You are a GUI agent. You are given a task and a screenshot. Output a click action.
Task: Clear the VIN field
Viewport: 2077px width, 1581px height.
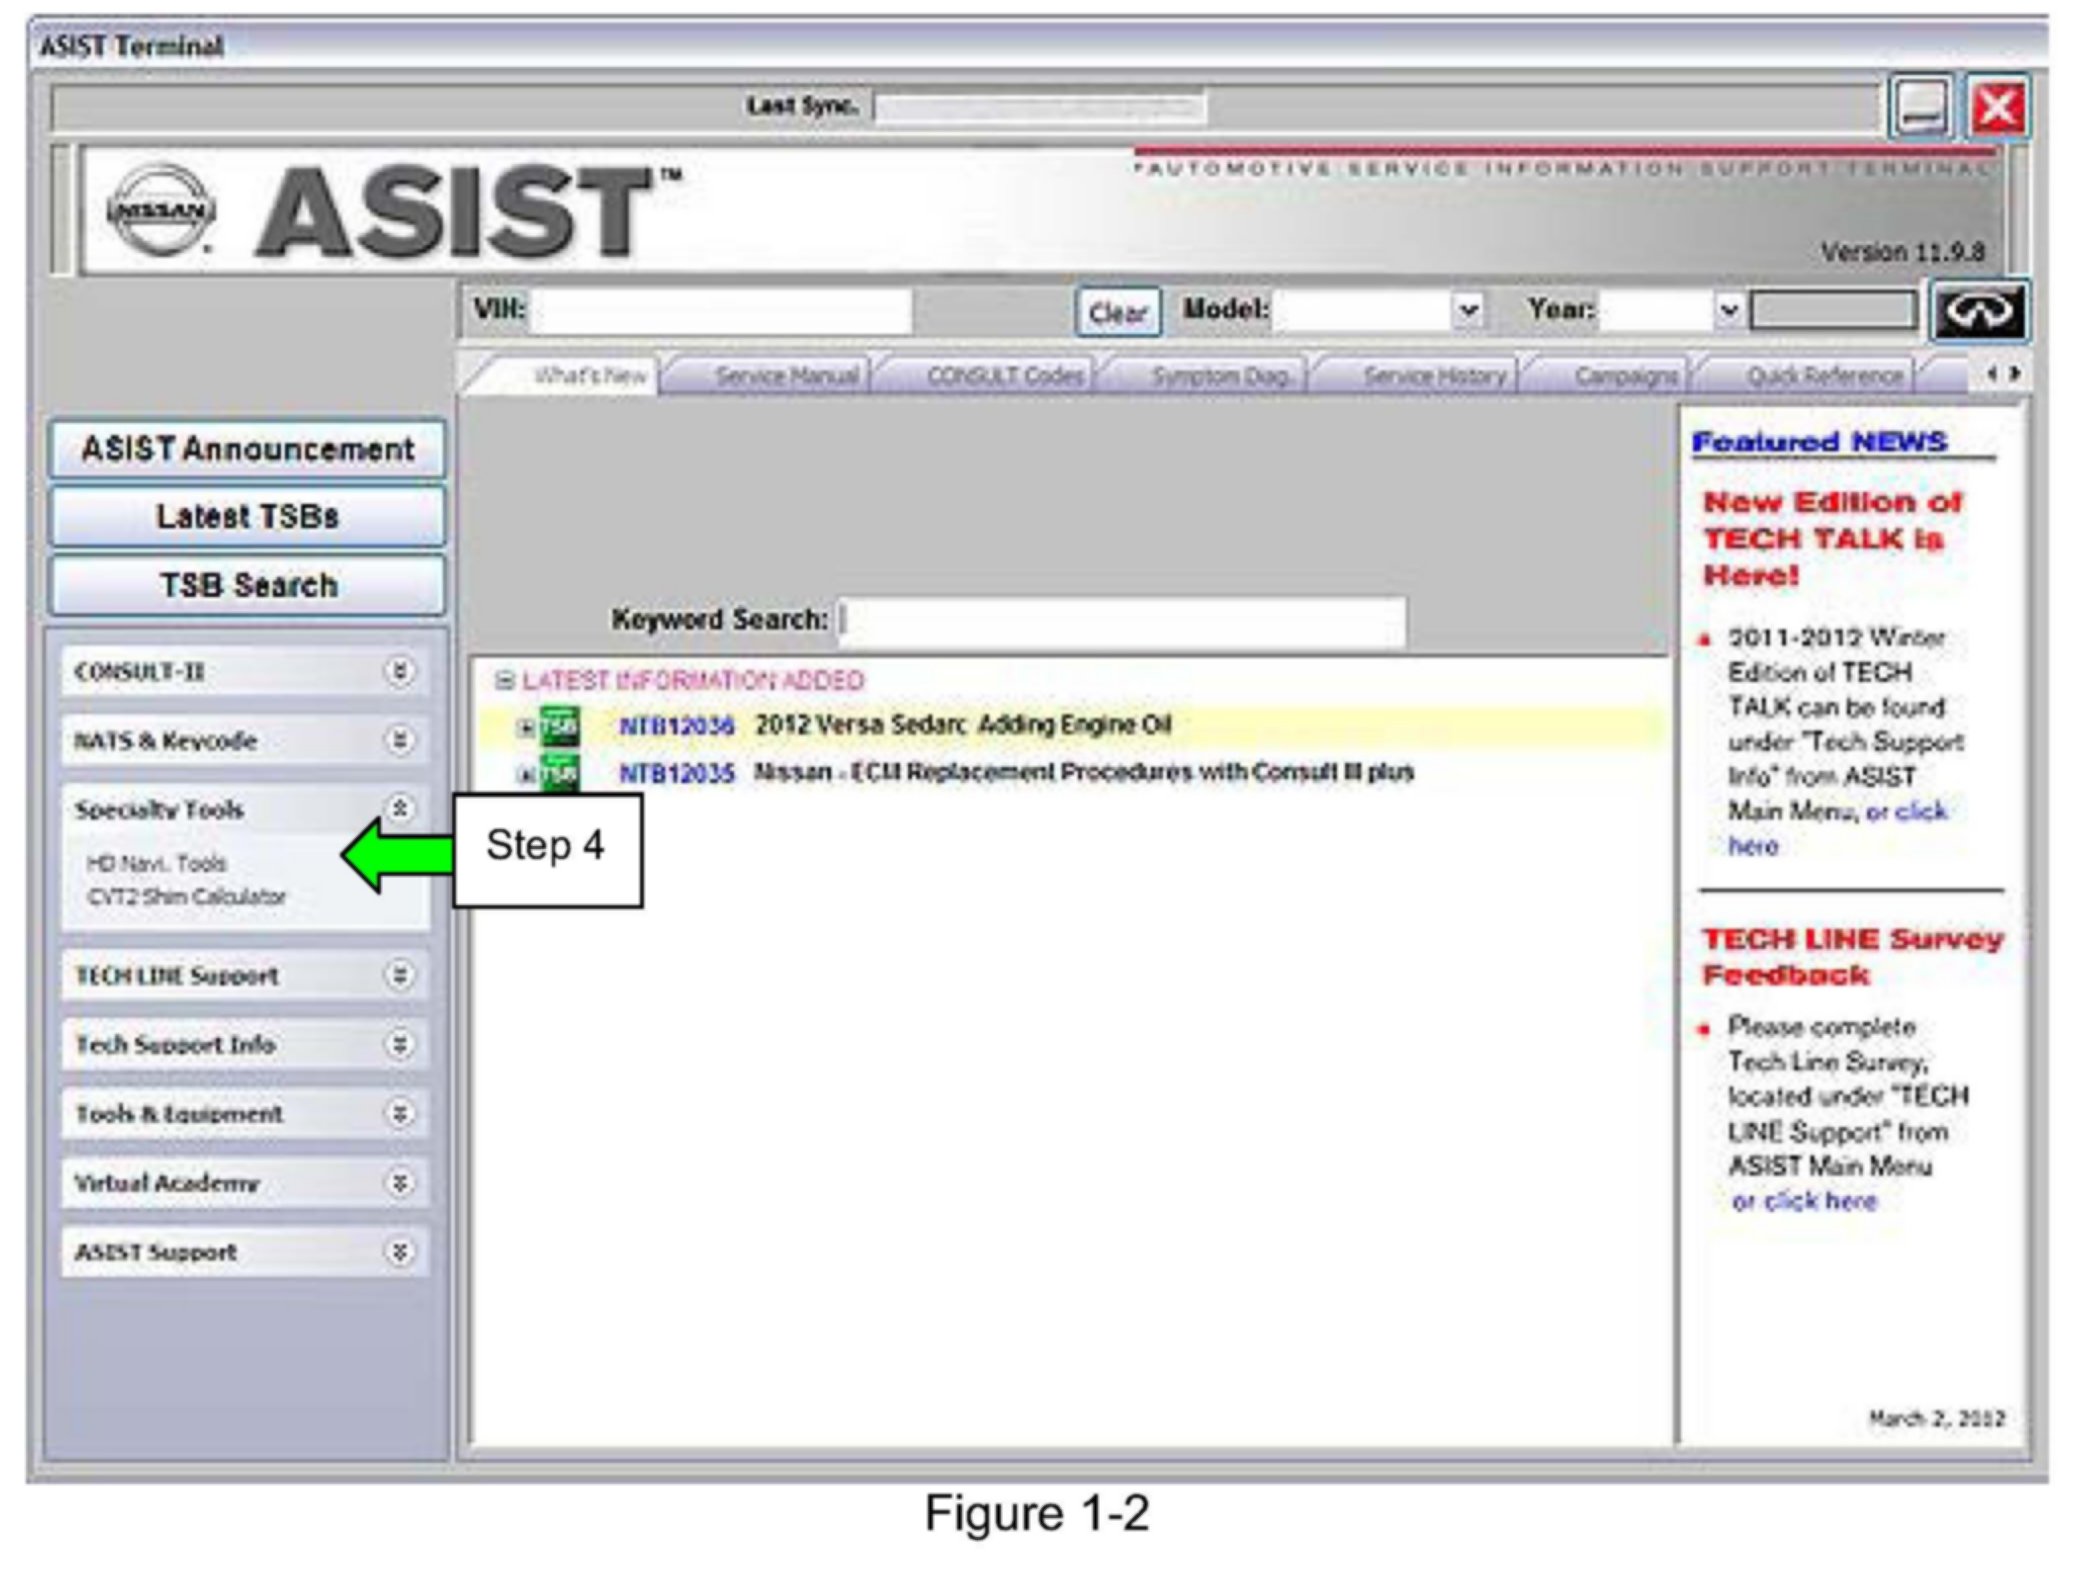[x=1118, y=313]
